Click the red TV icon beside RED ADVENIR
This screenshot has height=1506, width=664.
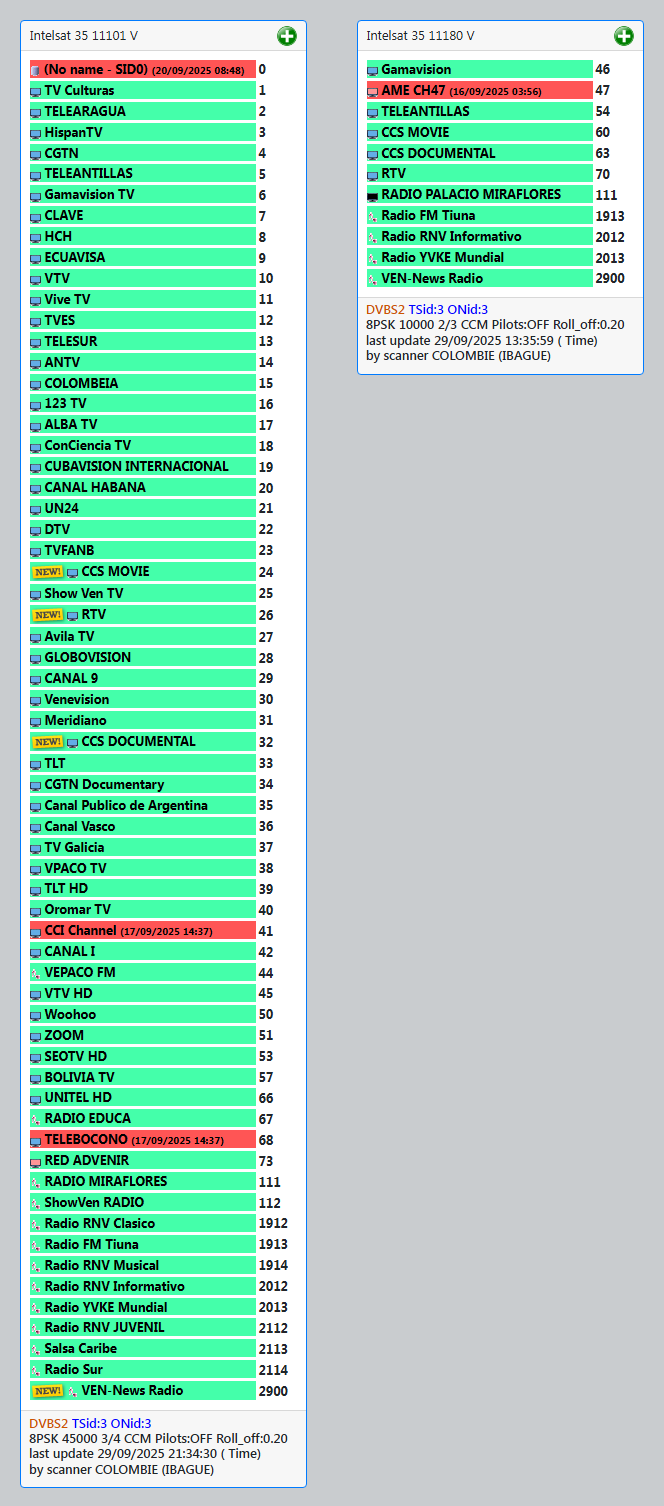click(x=36, y=1161)
